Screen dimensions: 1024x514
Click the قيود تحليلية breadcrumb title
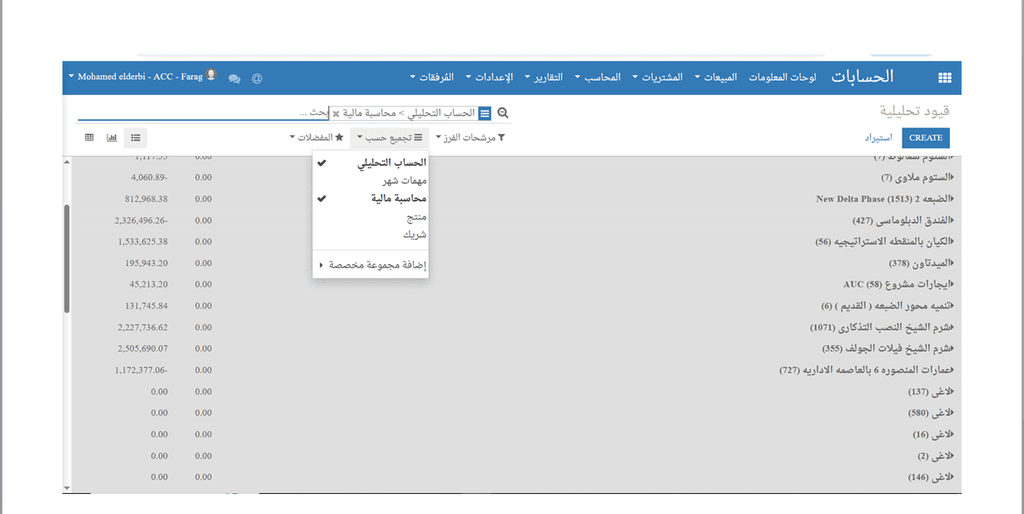914,110
